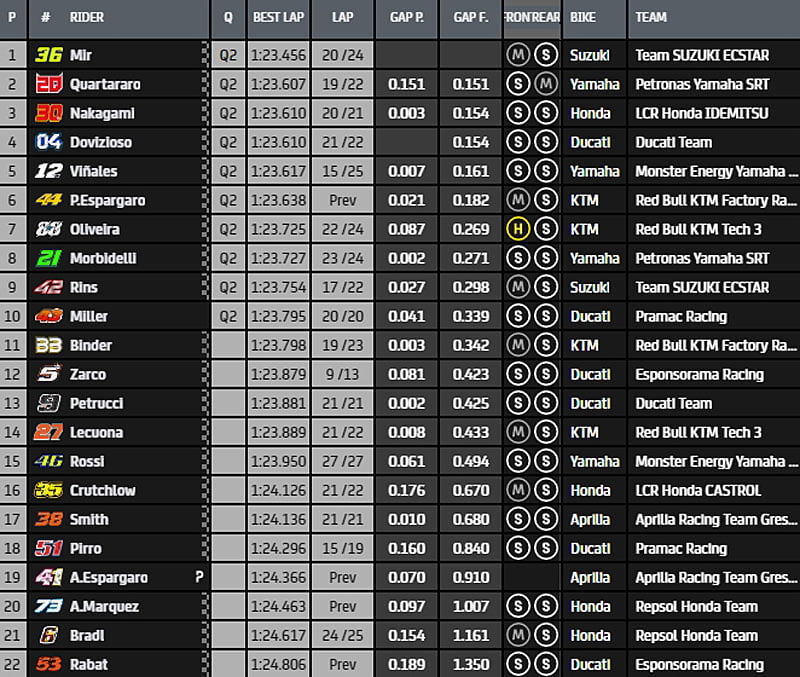Click Mir's M front tyre icon
The image size is (800, 677).
517,55
